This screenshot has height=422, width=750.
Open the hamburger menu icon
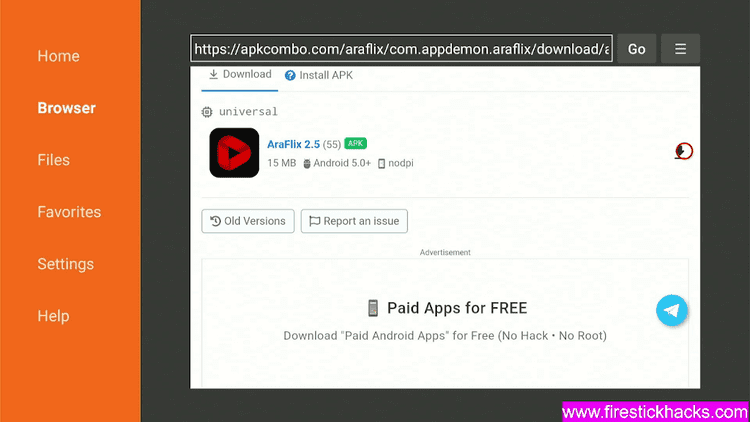[x=680, y=49]
